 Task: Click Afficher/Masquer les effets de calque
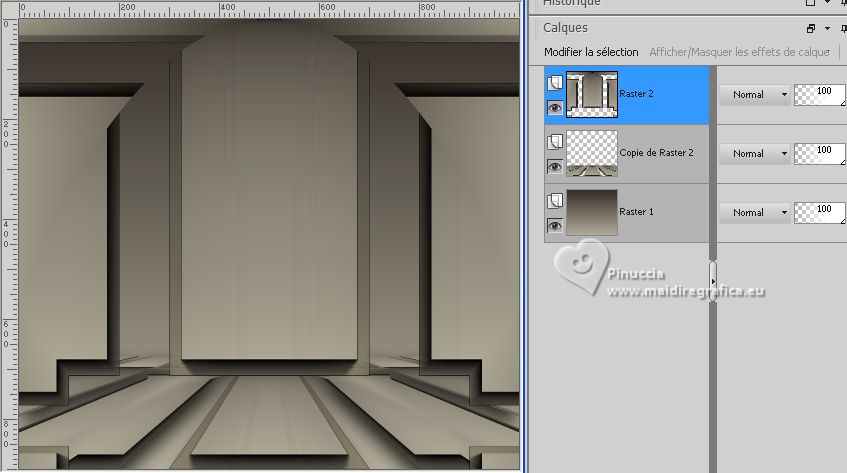pos(739,52)
